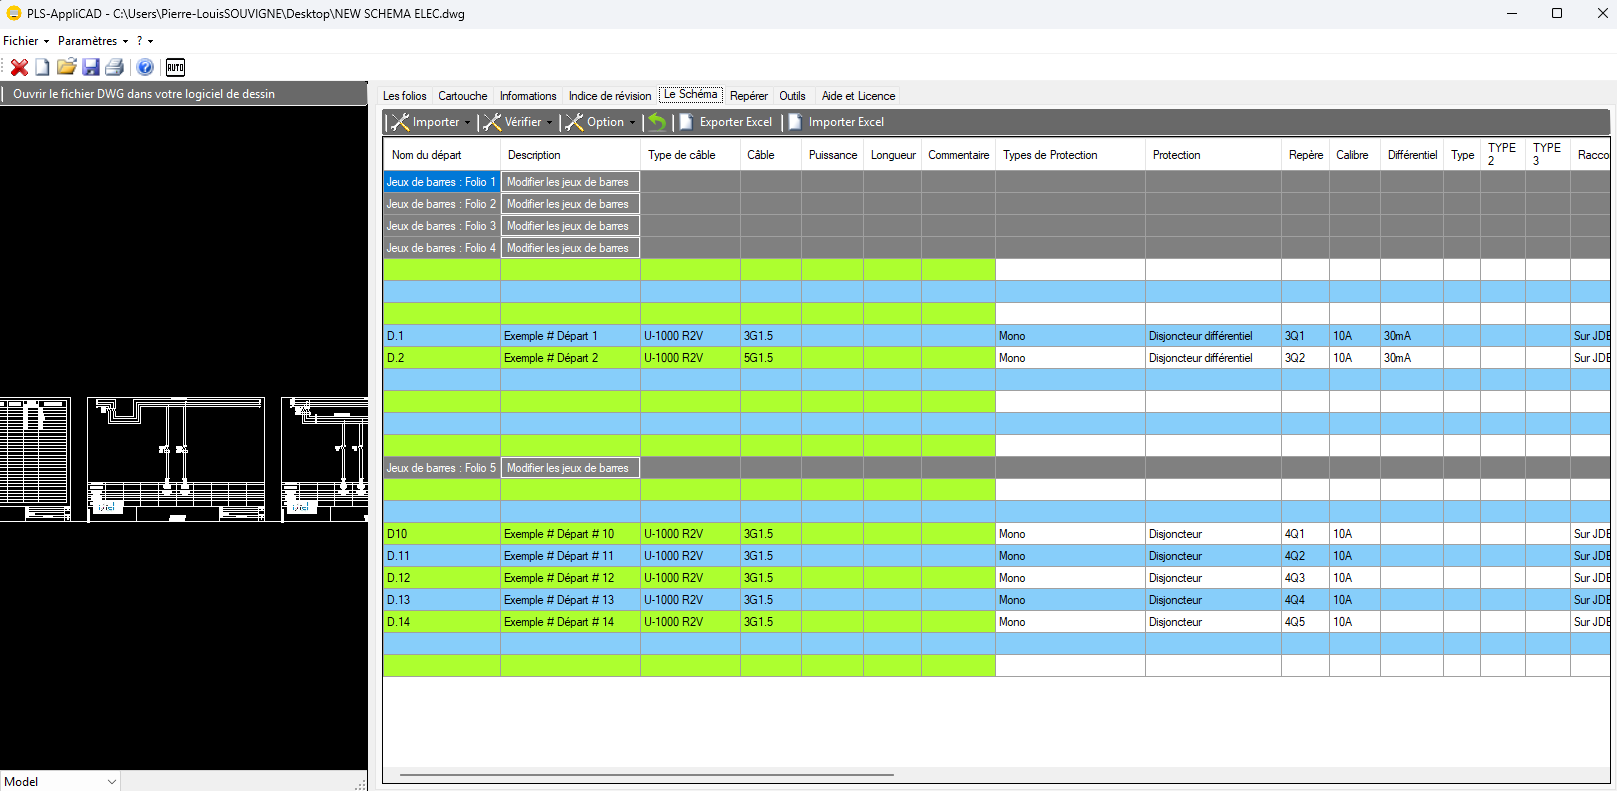Image resolution: width=1617 pixels, height=791 pixels.
Task: Open the Model layout dropdown
Action: point(60,781)
